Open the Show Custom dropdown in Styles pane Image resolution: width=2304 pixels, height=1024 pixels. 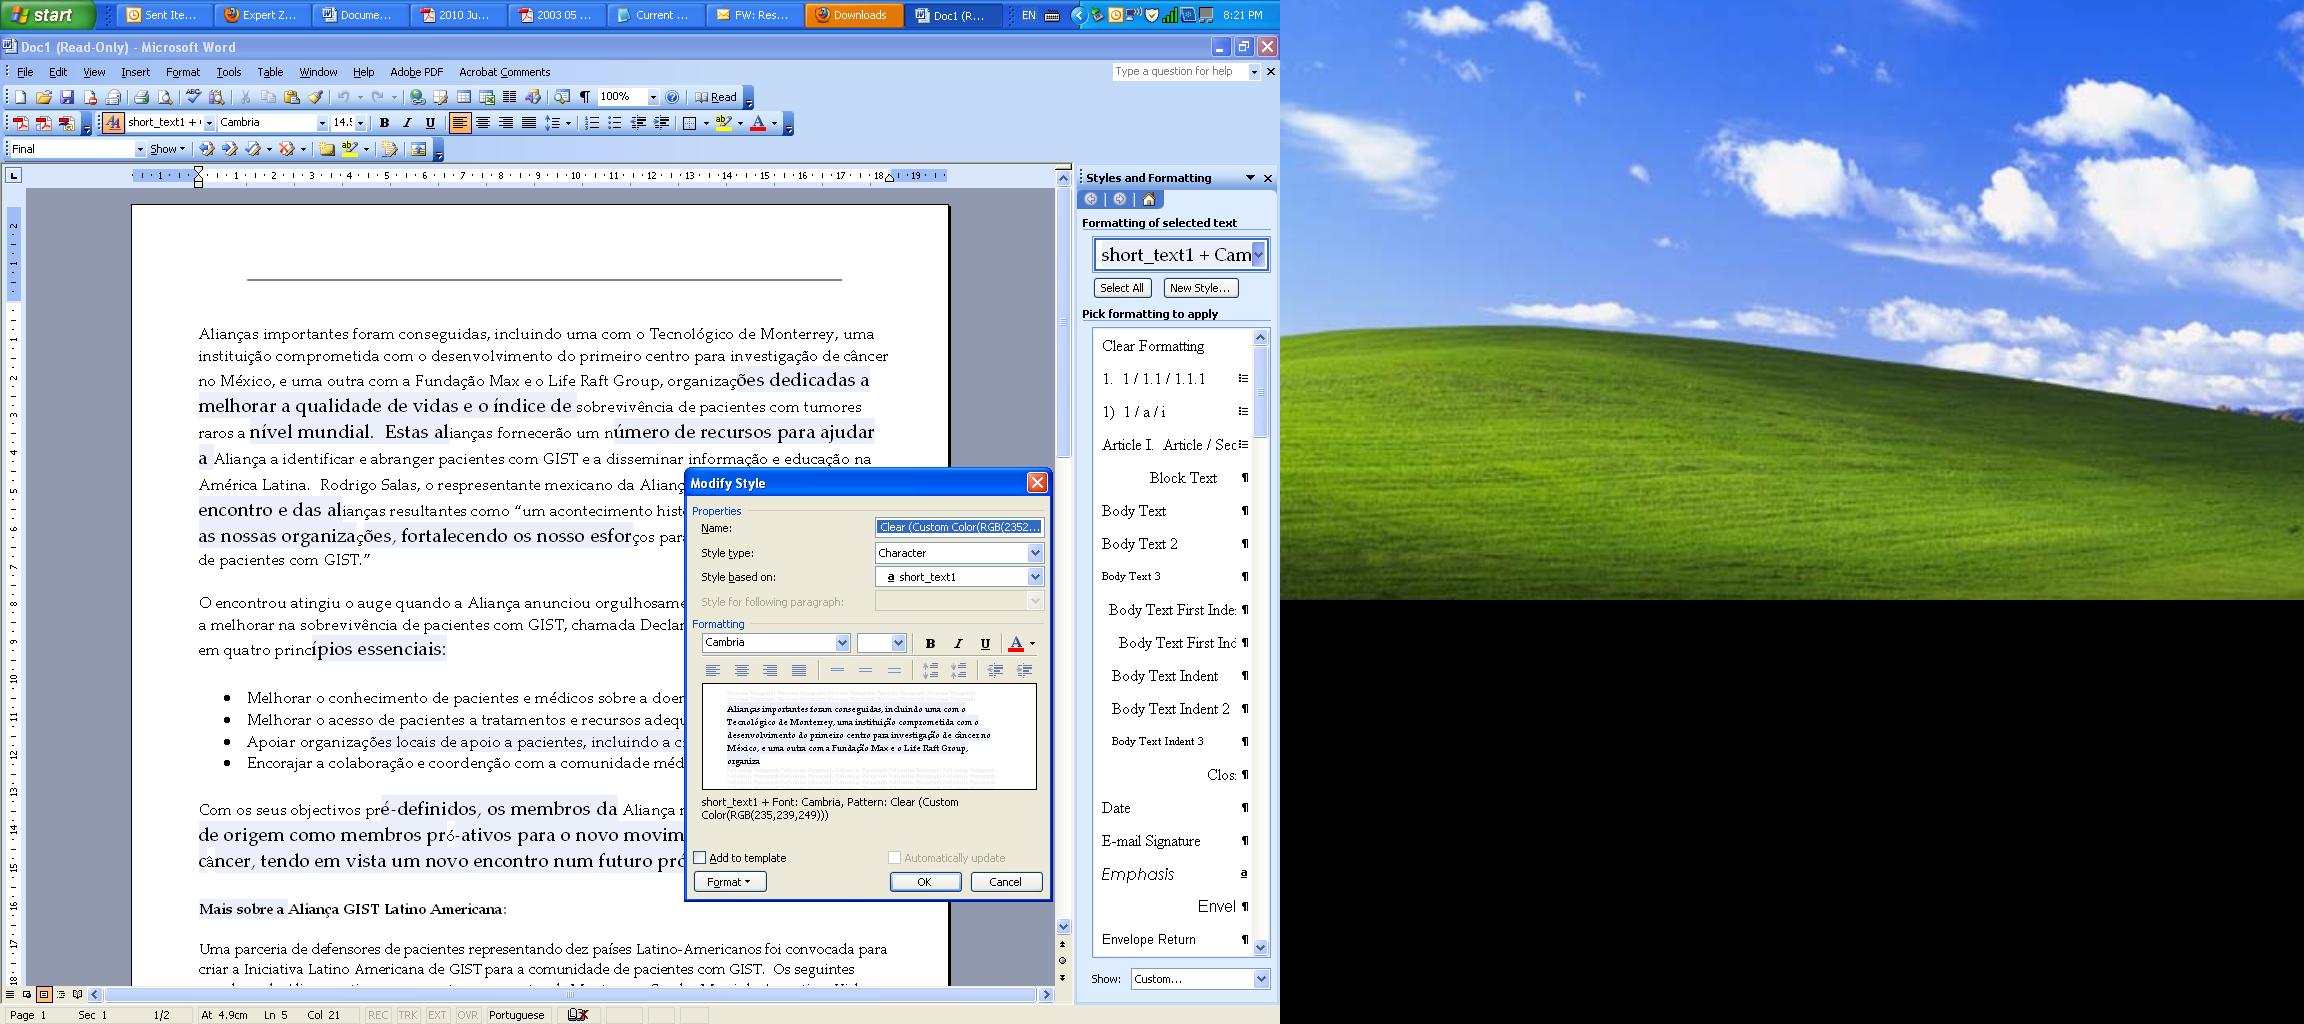(1260, 979)
